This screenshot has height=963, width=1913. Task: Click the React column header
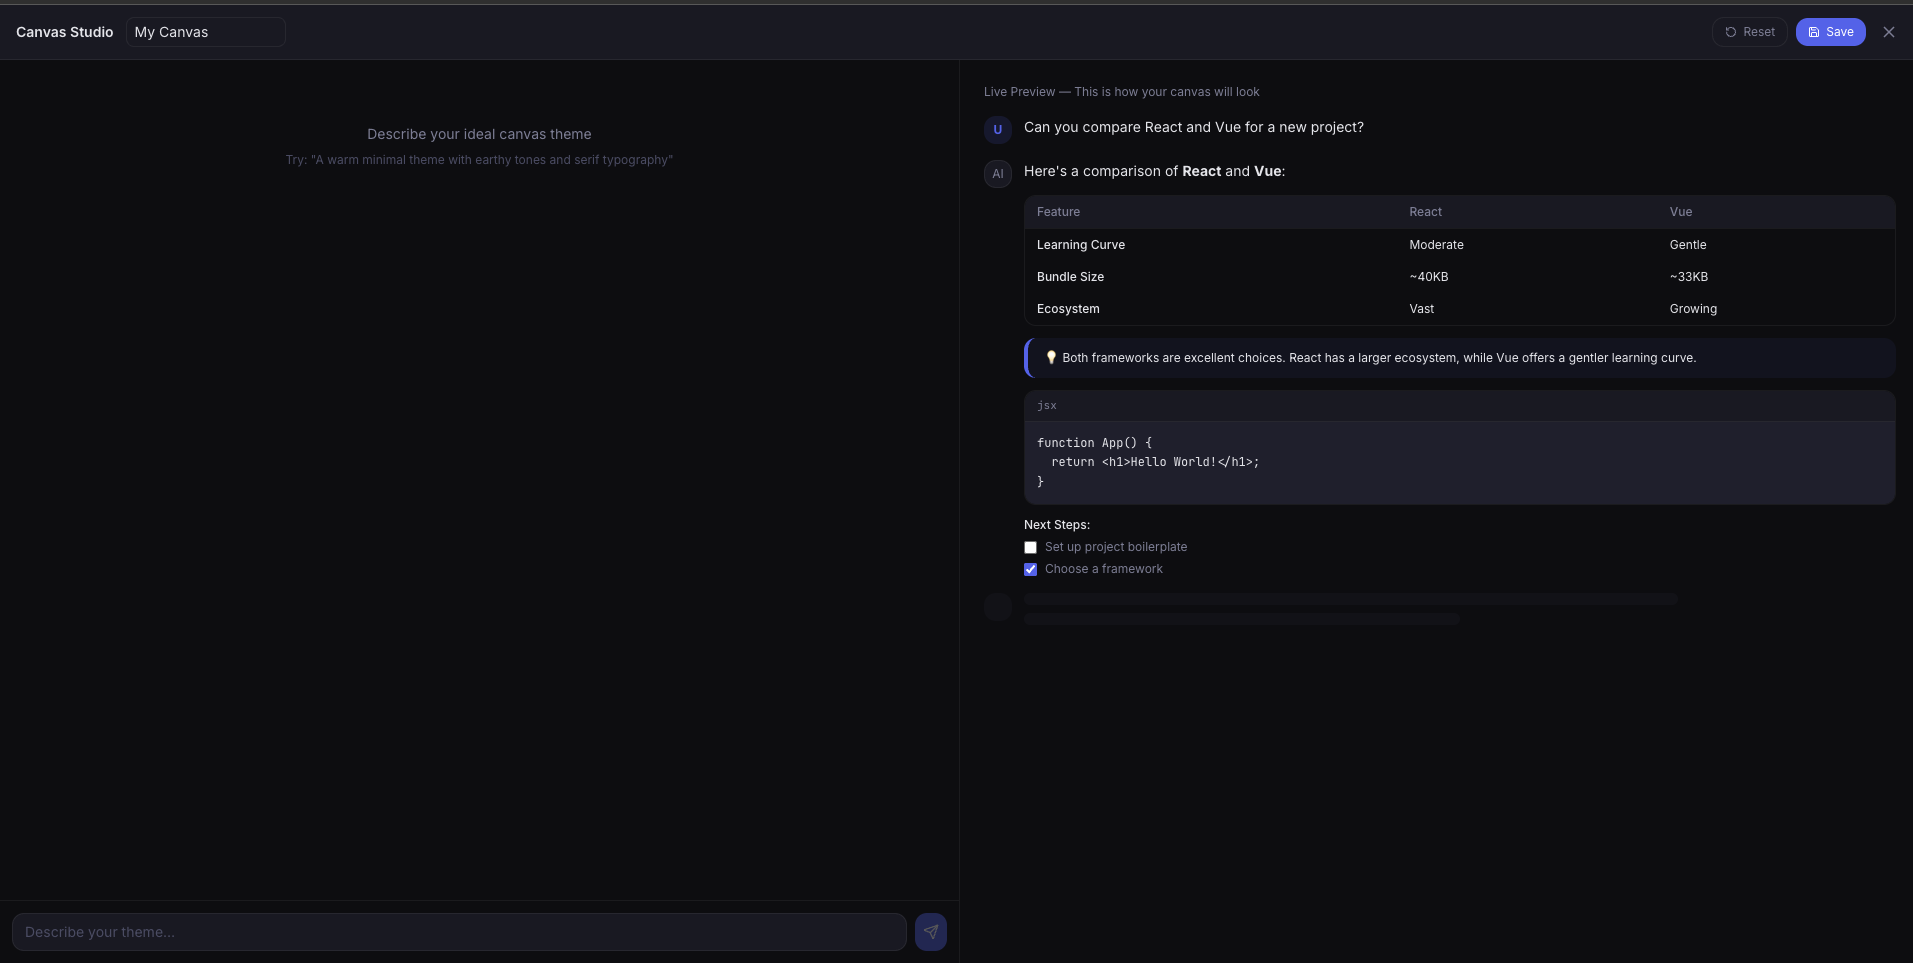coord(1425,212)
